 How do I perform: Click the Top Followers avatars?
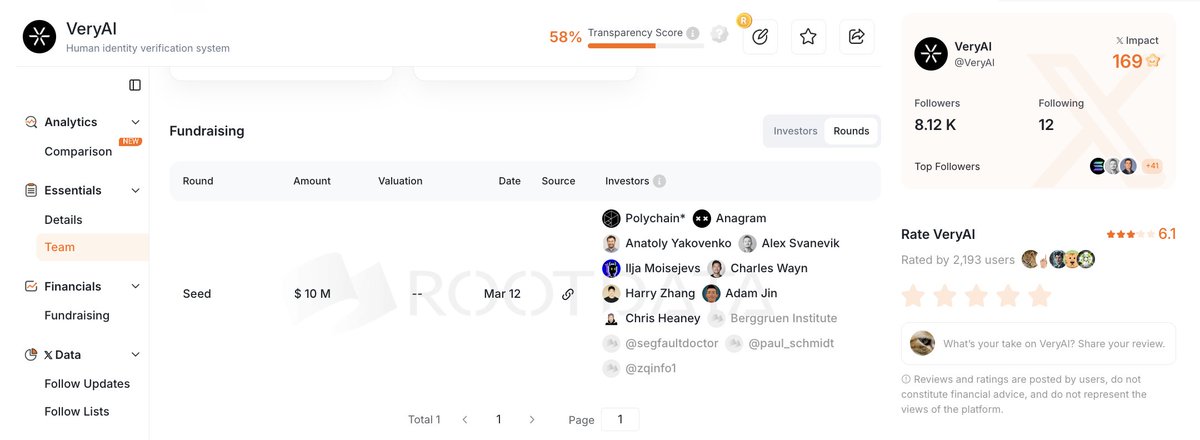1113,166
